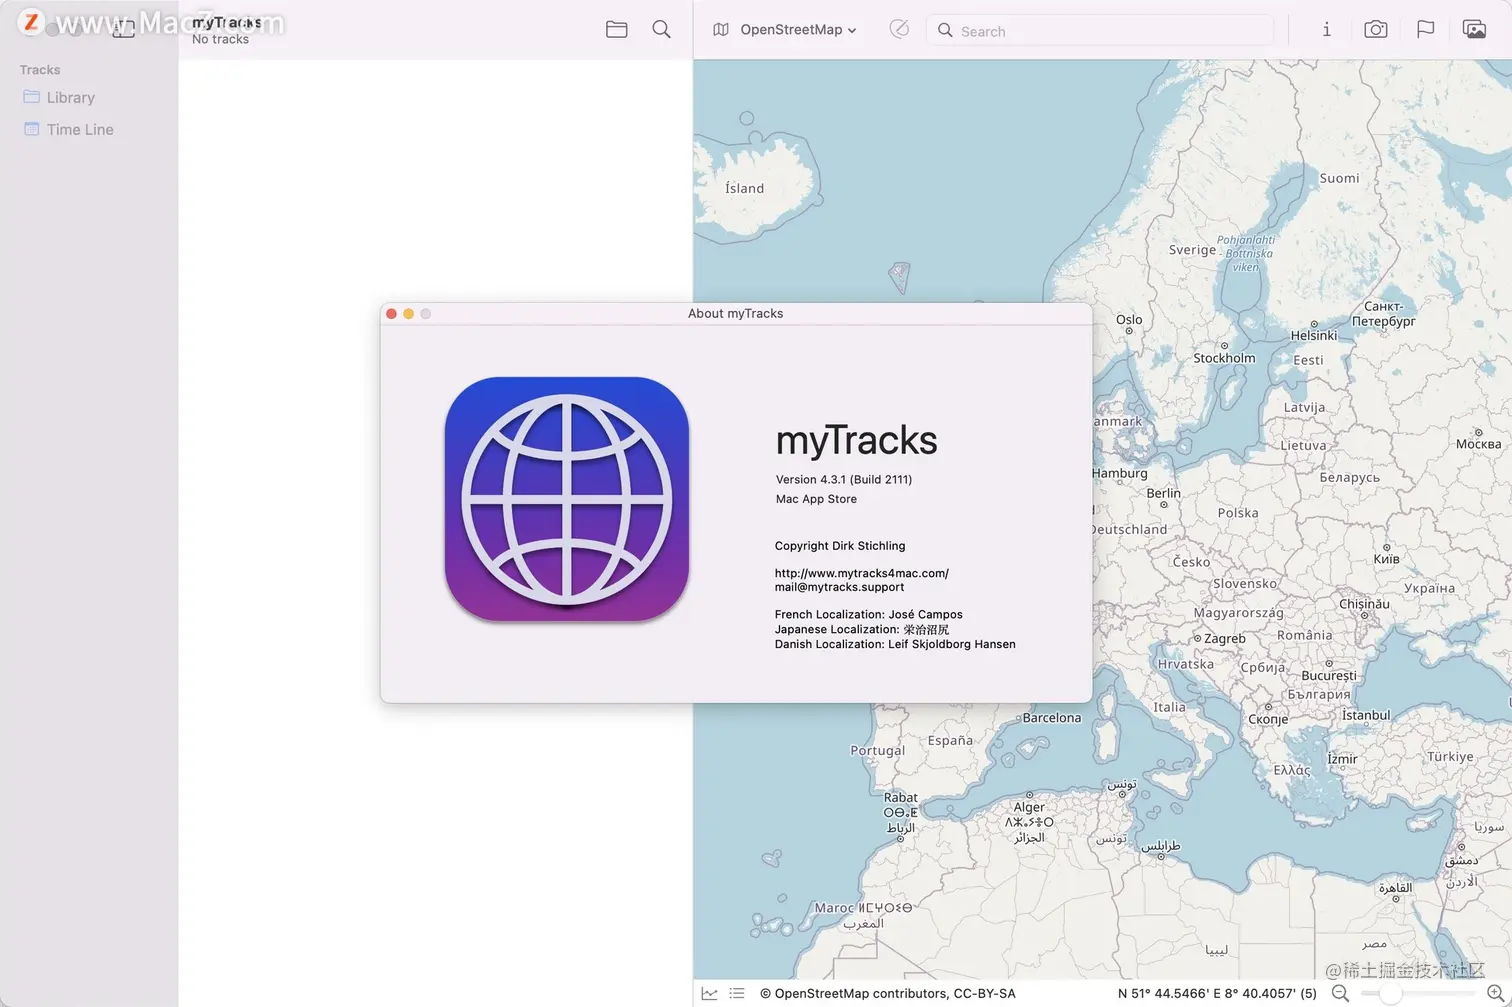This screenshot has height=1007, width=1512.
Task: Zoom out with the minus magnifier
Action: (1341, 993)
